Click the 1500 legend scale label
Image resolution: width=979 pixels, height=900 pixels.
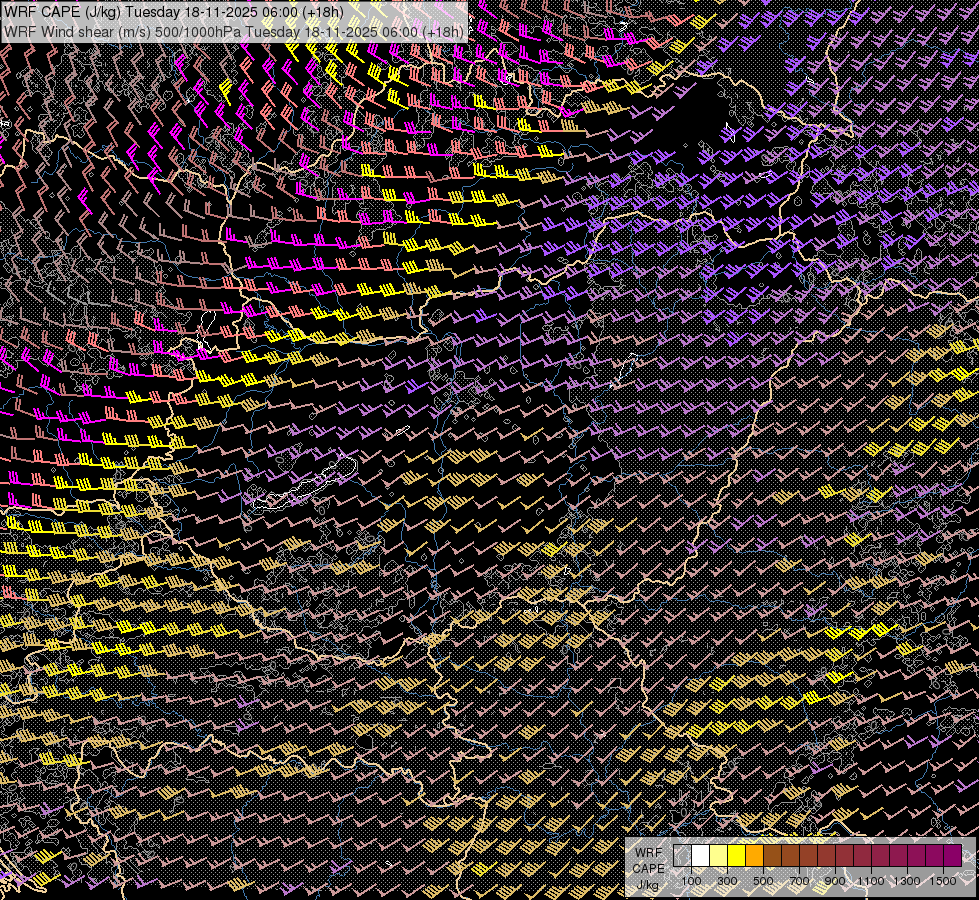tap(943, 881)
